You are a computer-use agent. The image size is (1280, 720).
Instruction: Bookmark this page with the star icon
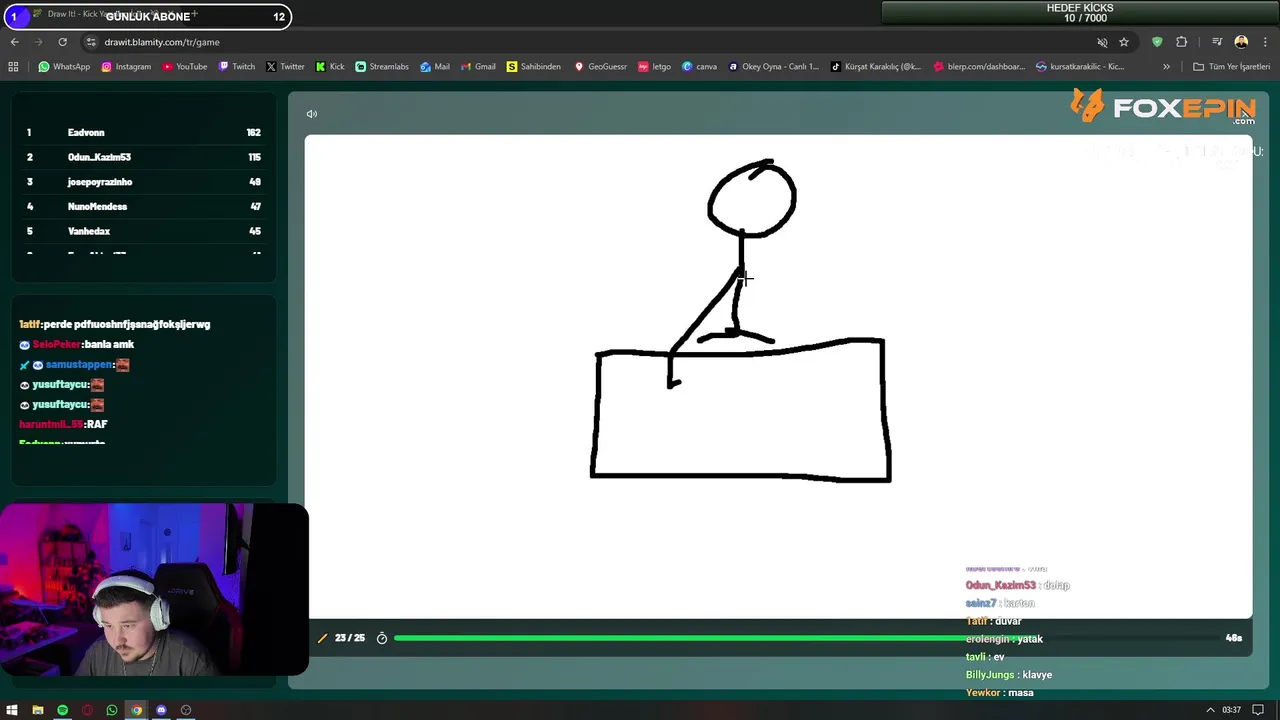point(1124,42)
